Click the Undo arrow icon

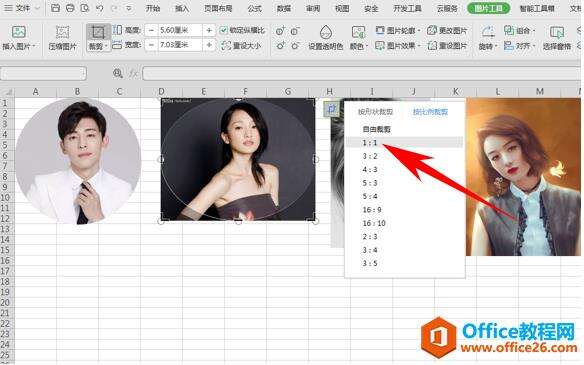[x=99, y=8]
